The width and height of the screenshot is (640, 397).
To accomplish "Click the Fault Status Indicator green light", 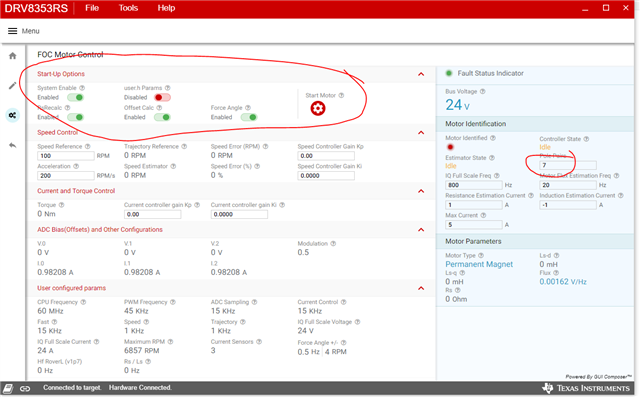I will point(449,73).
